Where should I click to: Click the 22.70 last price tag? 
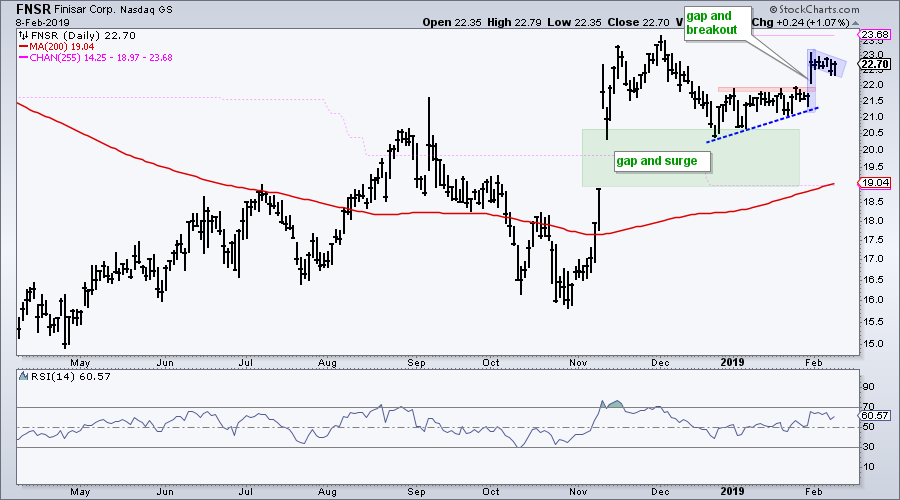875,64
